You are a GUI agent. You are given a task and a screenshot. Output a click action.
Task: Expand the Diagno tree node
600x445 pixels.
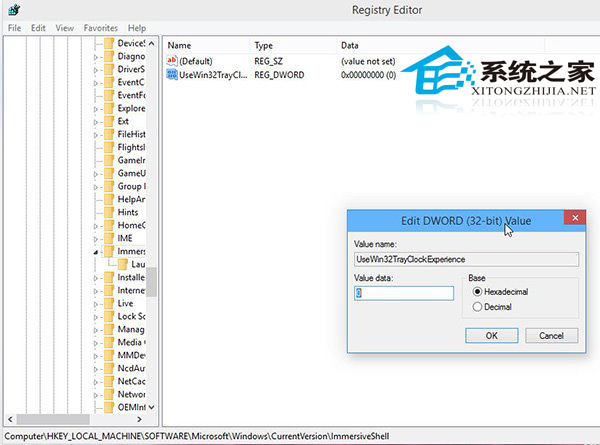(x=96, y=57)
